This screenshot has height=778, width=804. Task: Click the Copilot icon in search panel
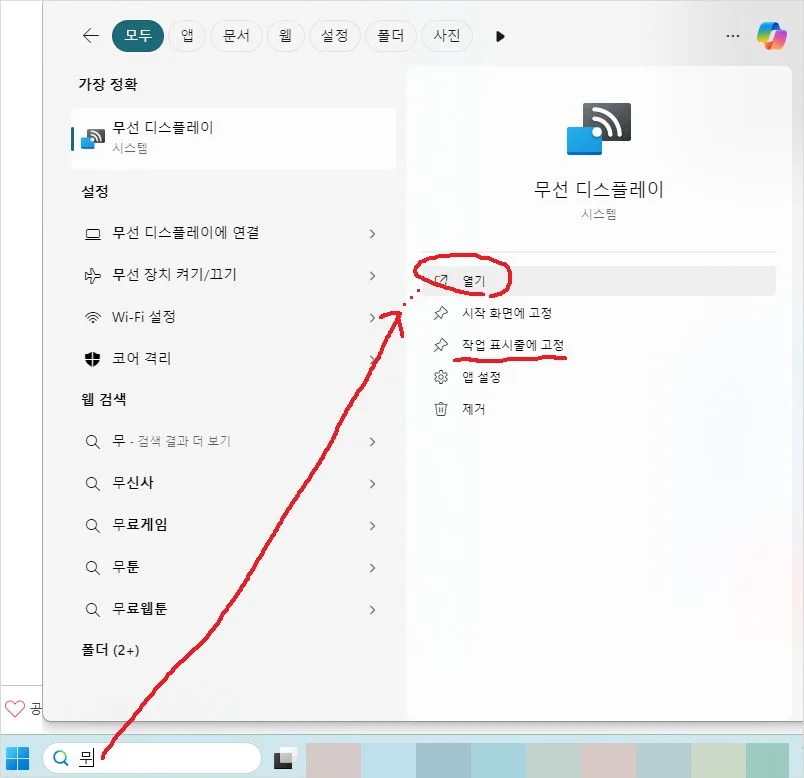tap(771, 36)
